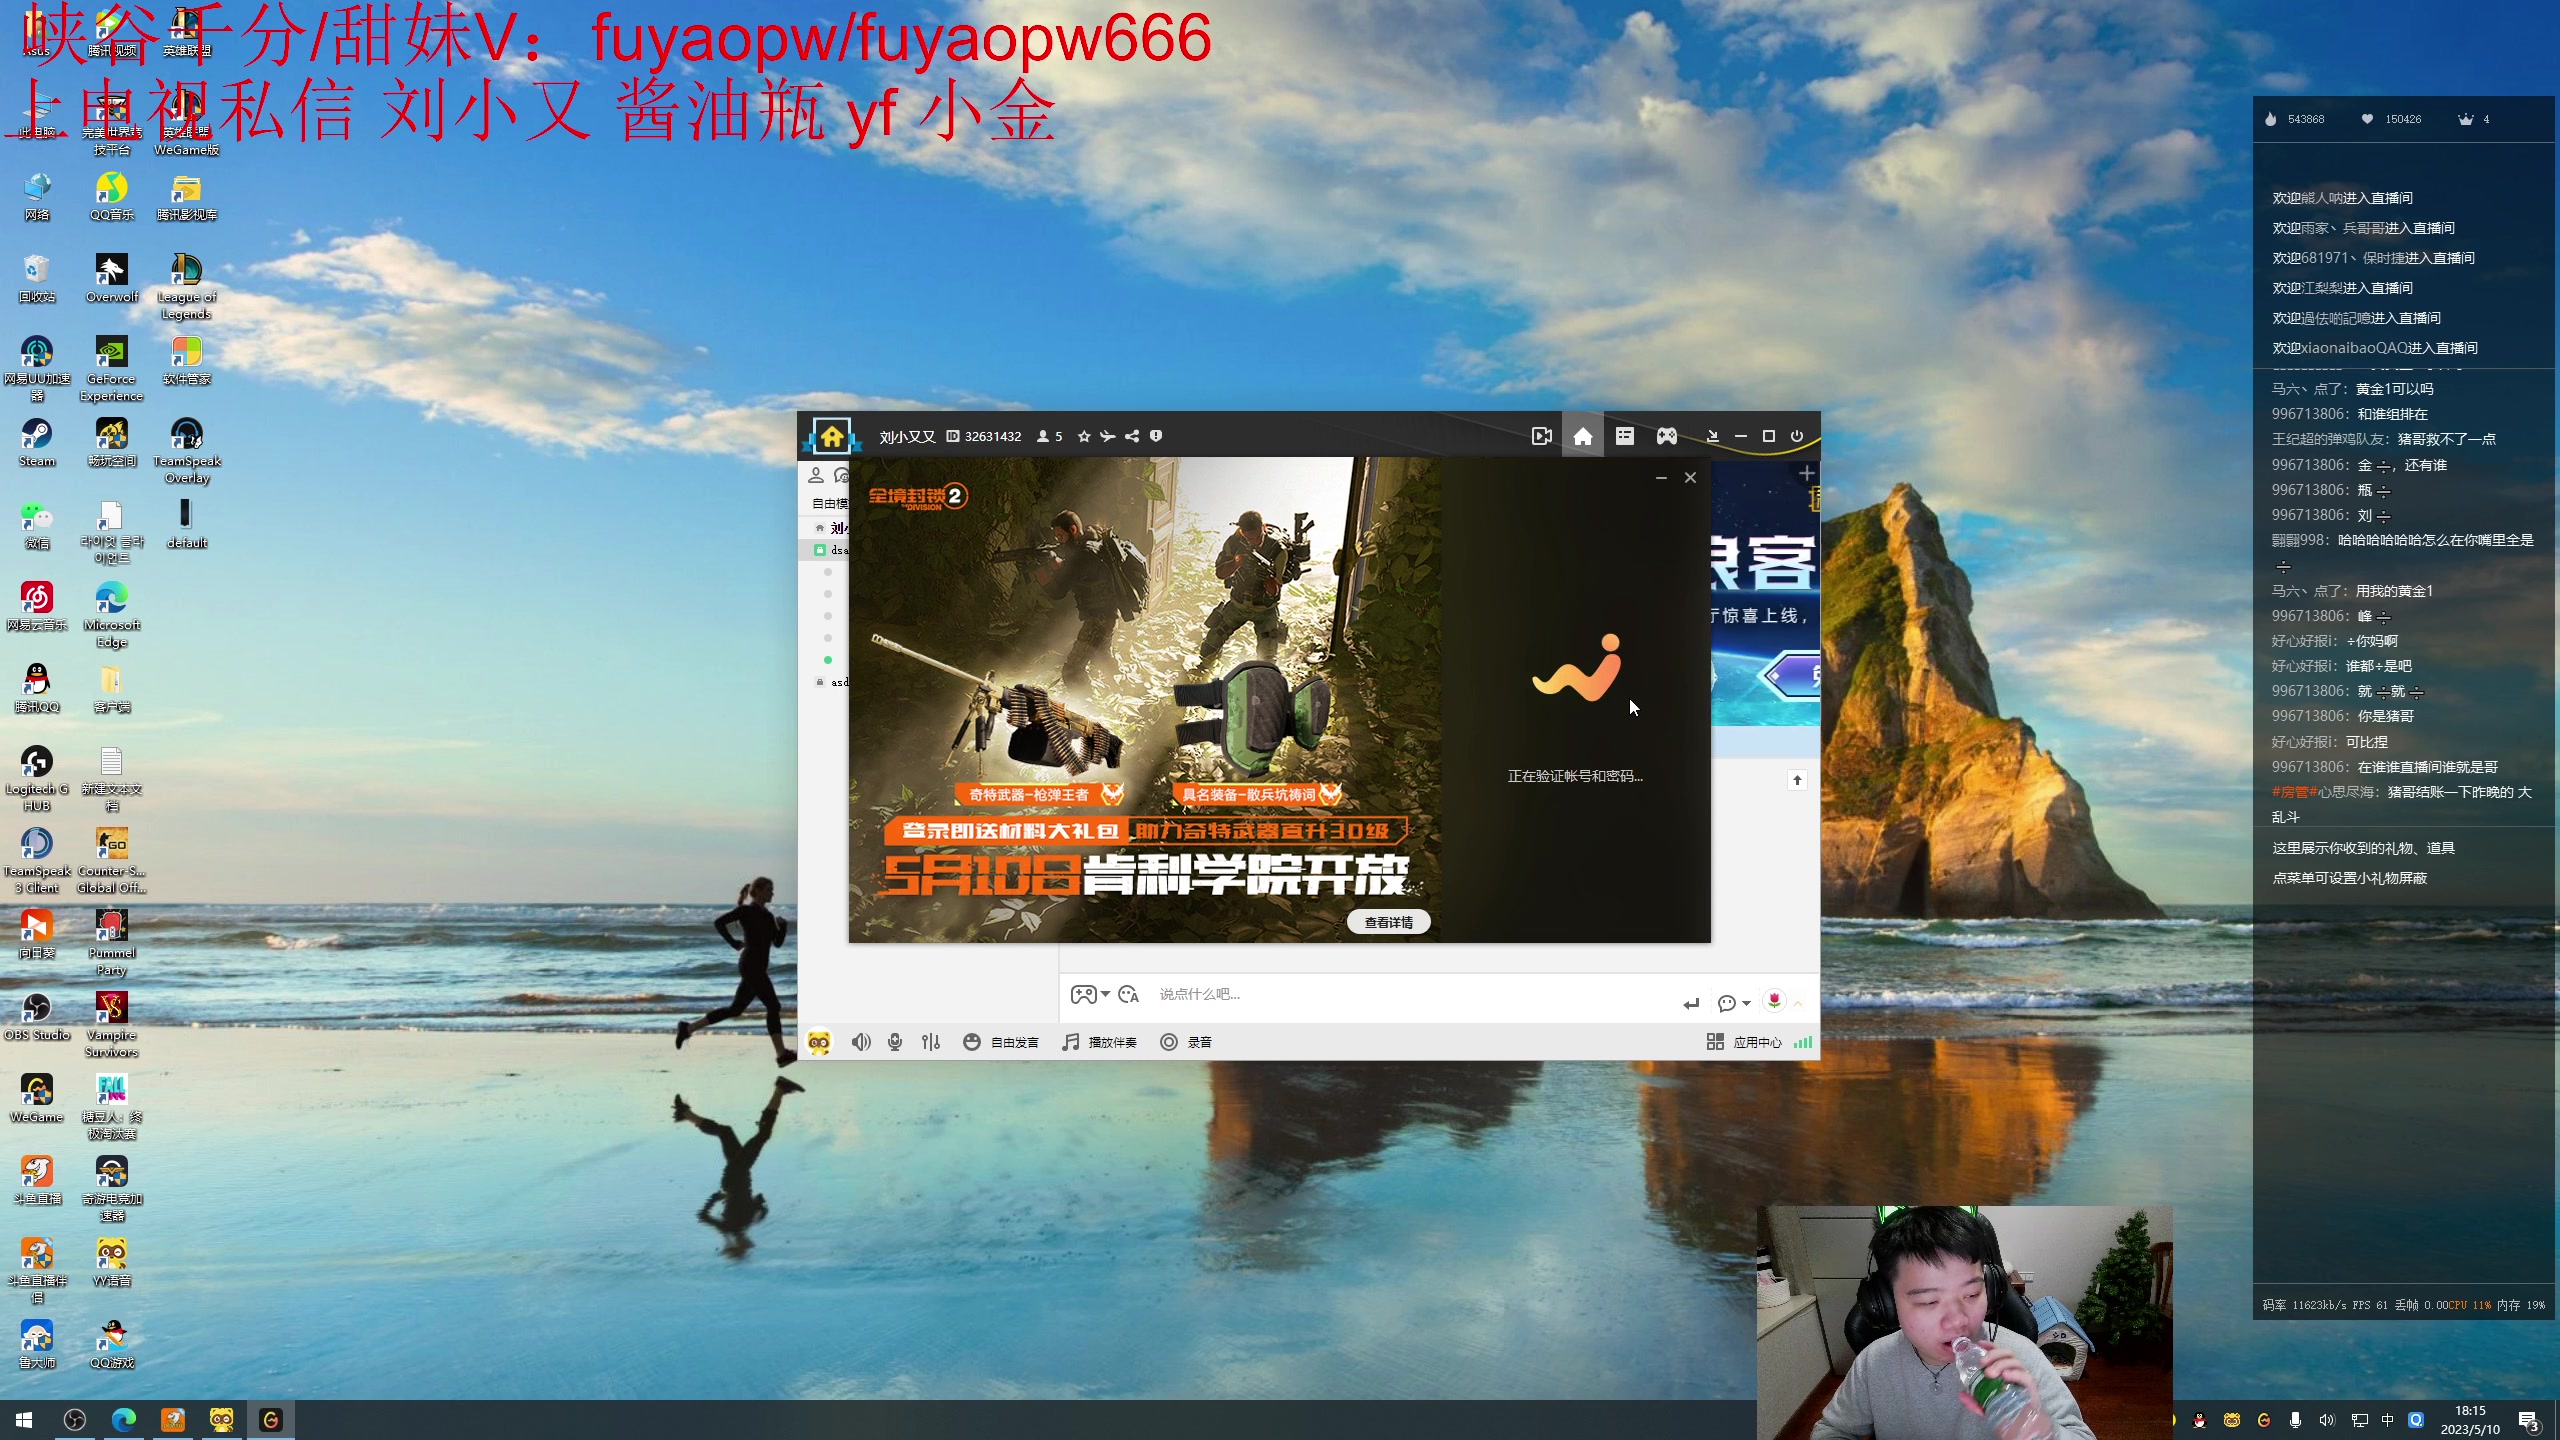
Task: Mute the speaker volume icon
Action: [x=860, y=1042]
